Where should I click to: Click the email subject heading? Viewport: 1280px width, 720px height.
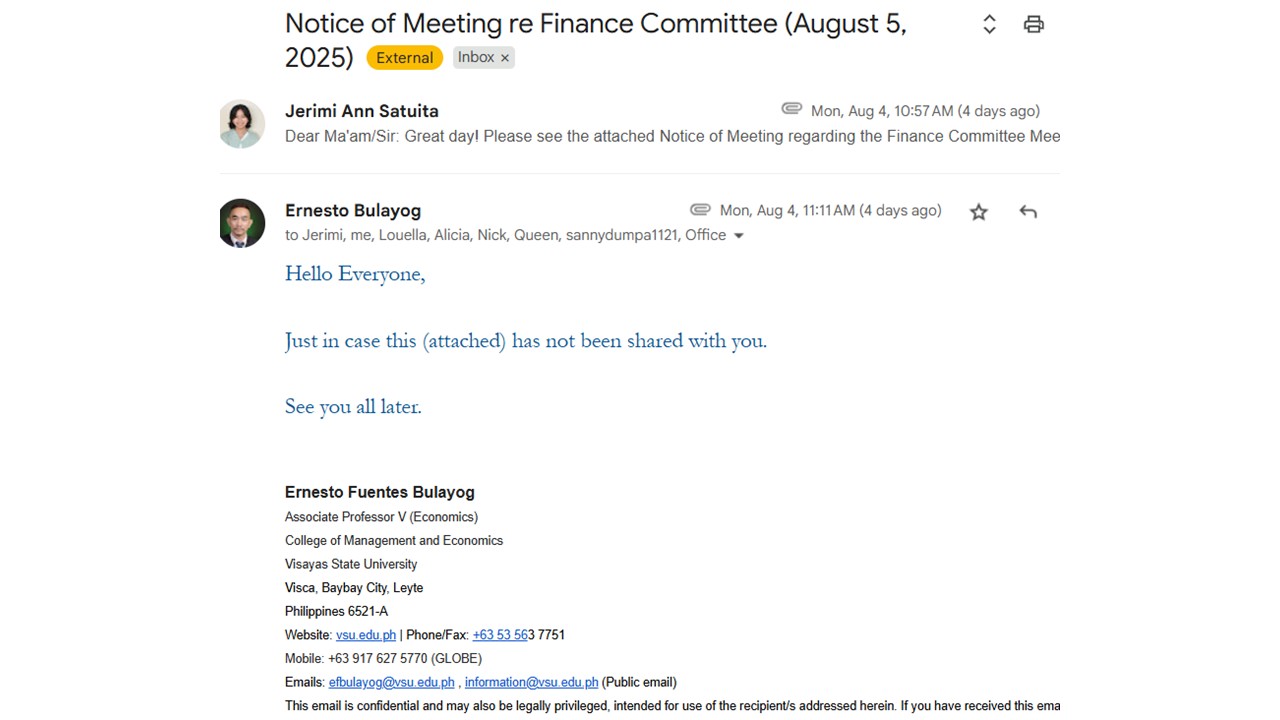point(595,25)
